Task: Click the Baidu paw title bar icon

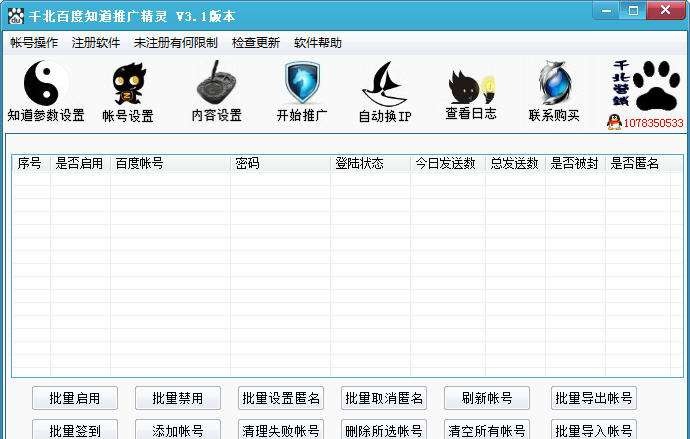Action: pyautogui.click(x=16, y=16)
